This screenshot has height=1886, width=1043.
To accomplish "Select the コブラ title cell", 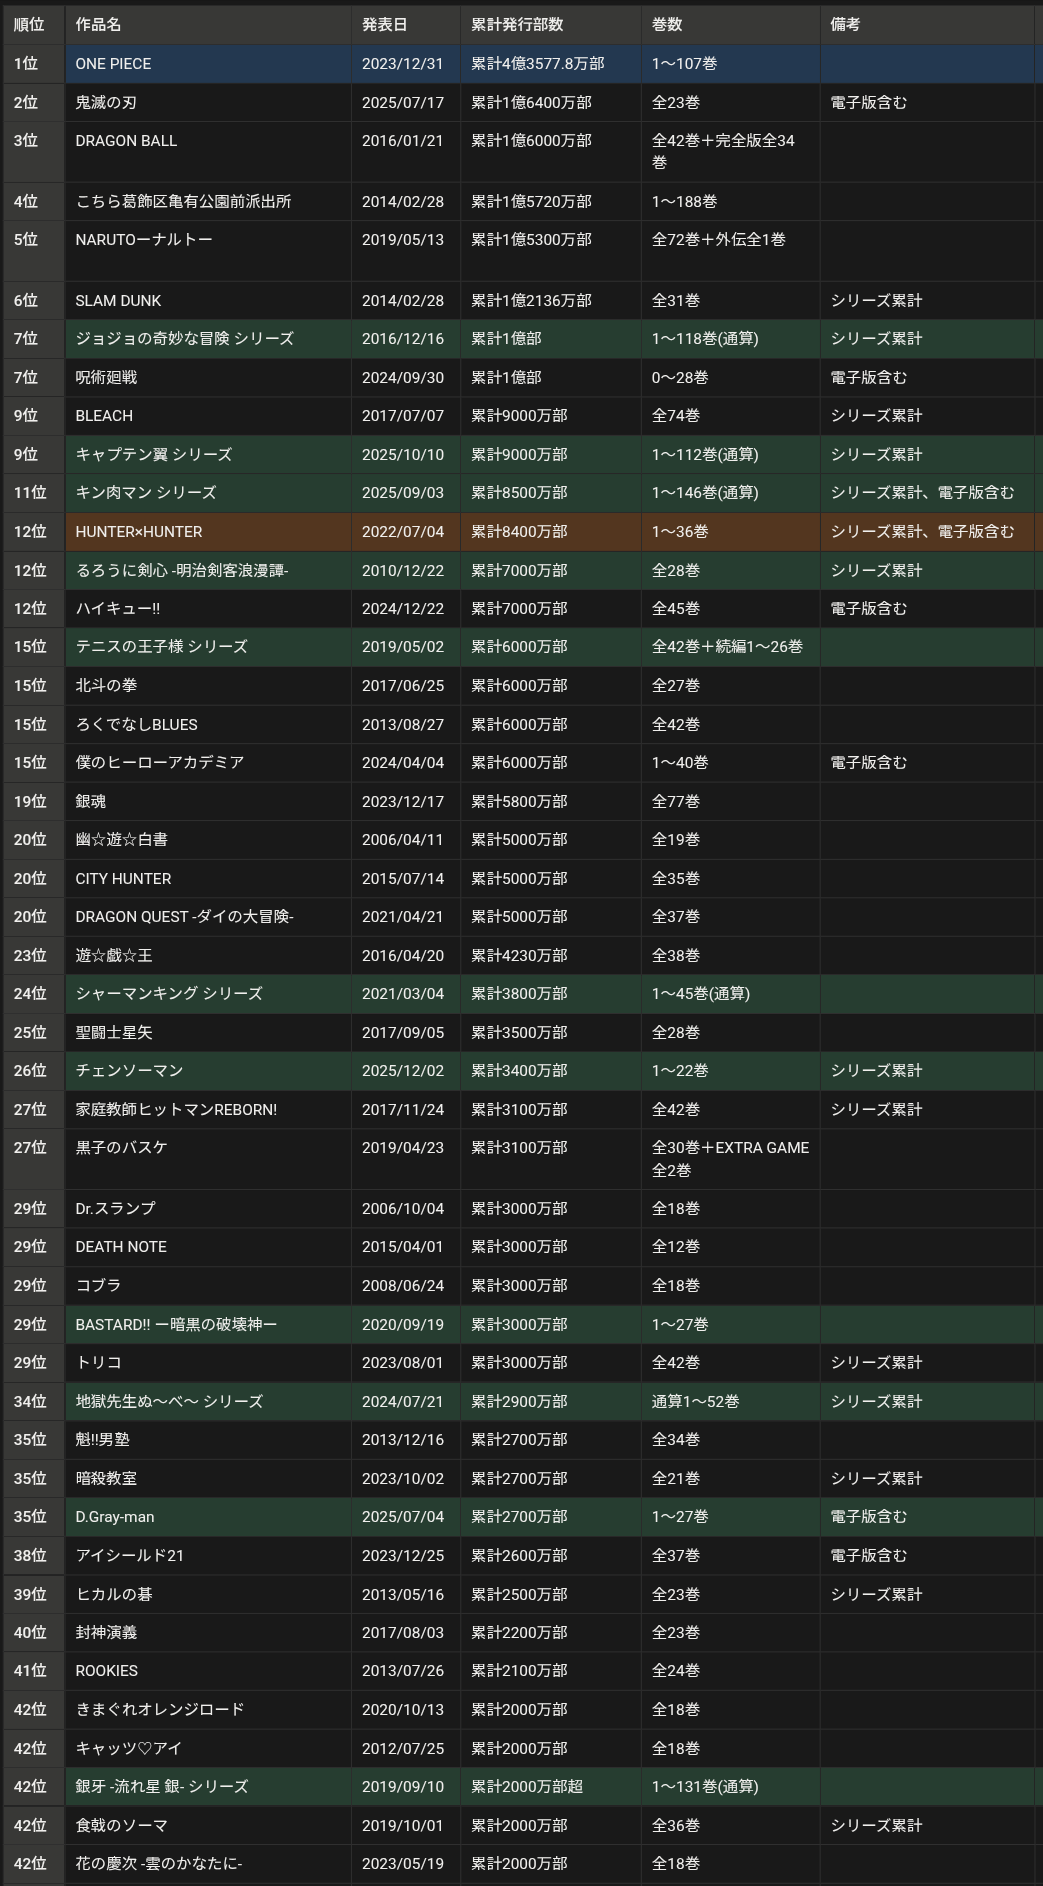I will point(208,1285).
